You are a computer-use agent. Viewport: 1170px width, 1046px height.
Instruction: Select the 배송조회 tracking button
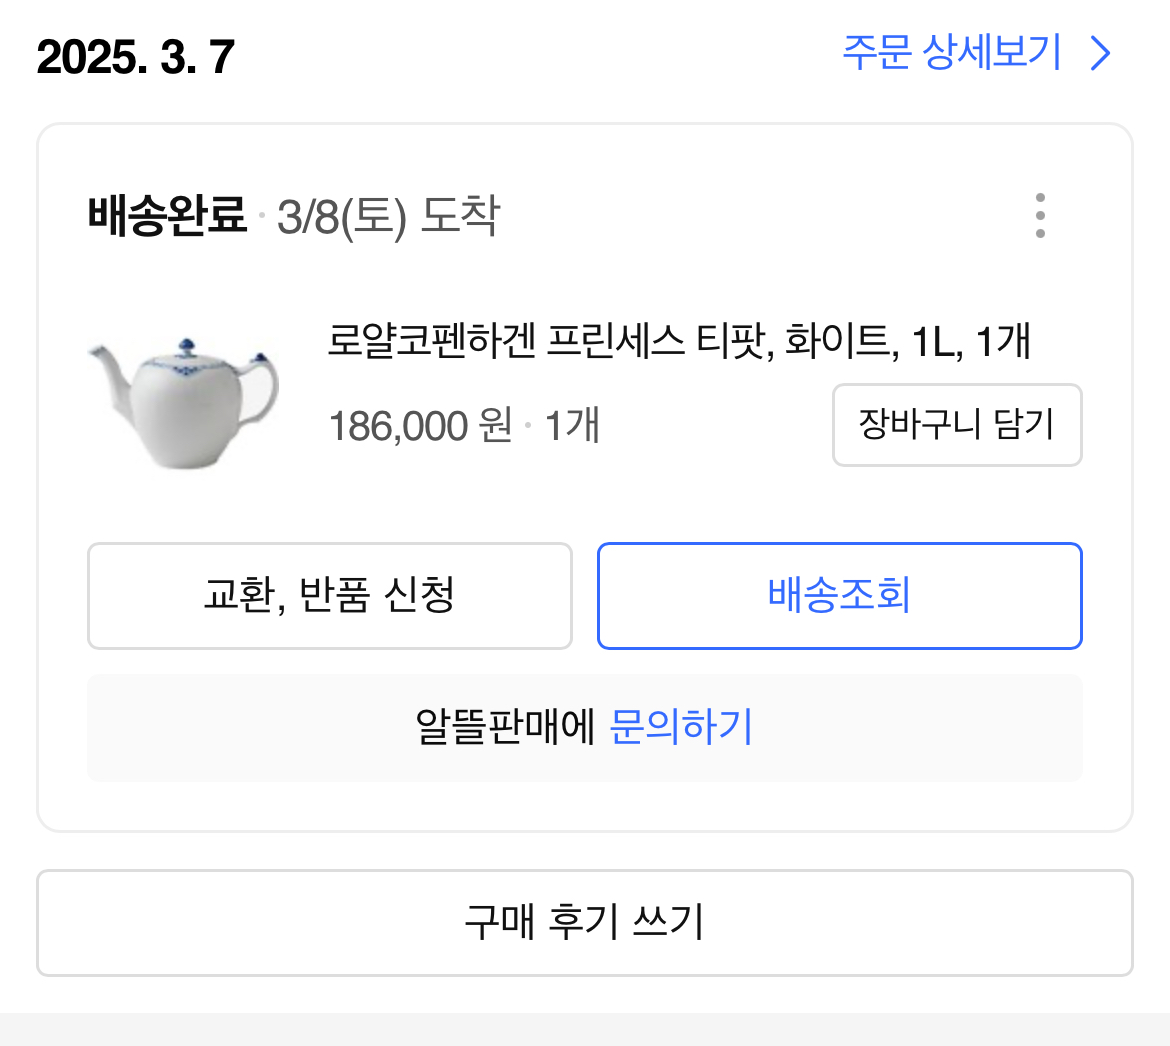pos(839,596)
